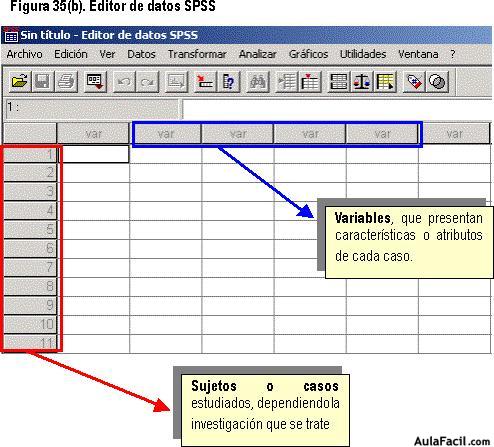Select row header 7
Image resolution: width=494 pixels, height=447 pixels.
click(x=30, y=267)
